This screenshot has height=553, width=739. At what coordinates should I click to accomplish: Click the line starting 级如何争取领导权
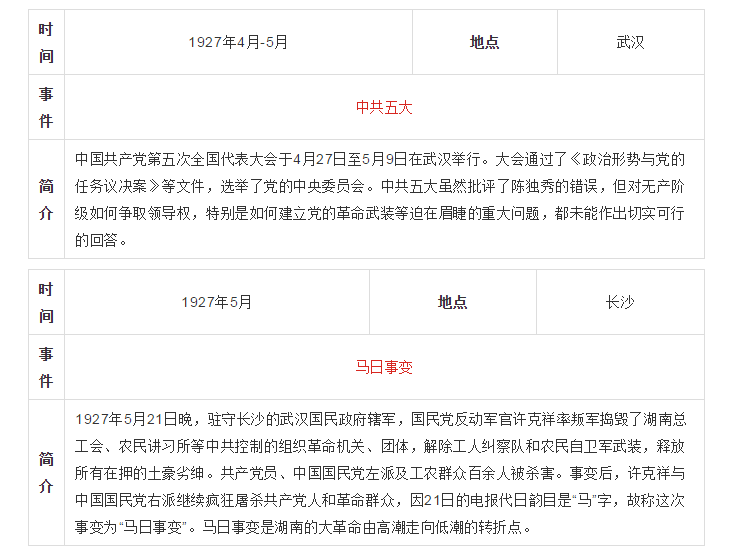click(x=379, y=214)
